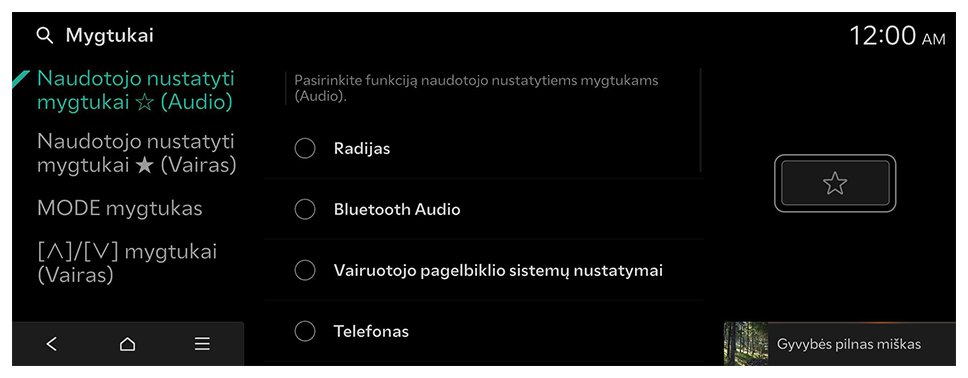Viewport: 968px width, 378px height.
Task: Click the star button preview icon
Action: (835, 183)
